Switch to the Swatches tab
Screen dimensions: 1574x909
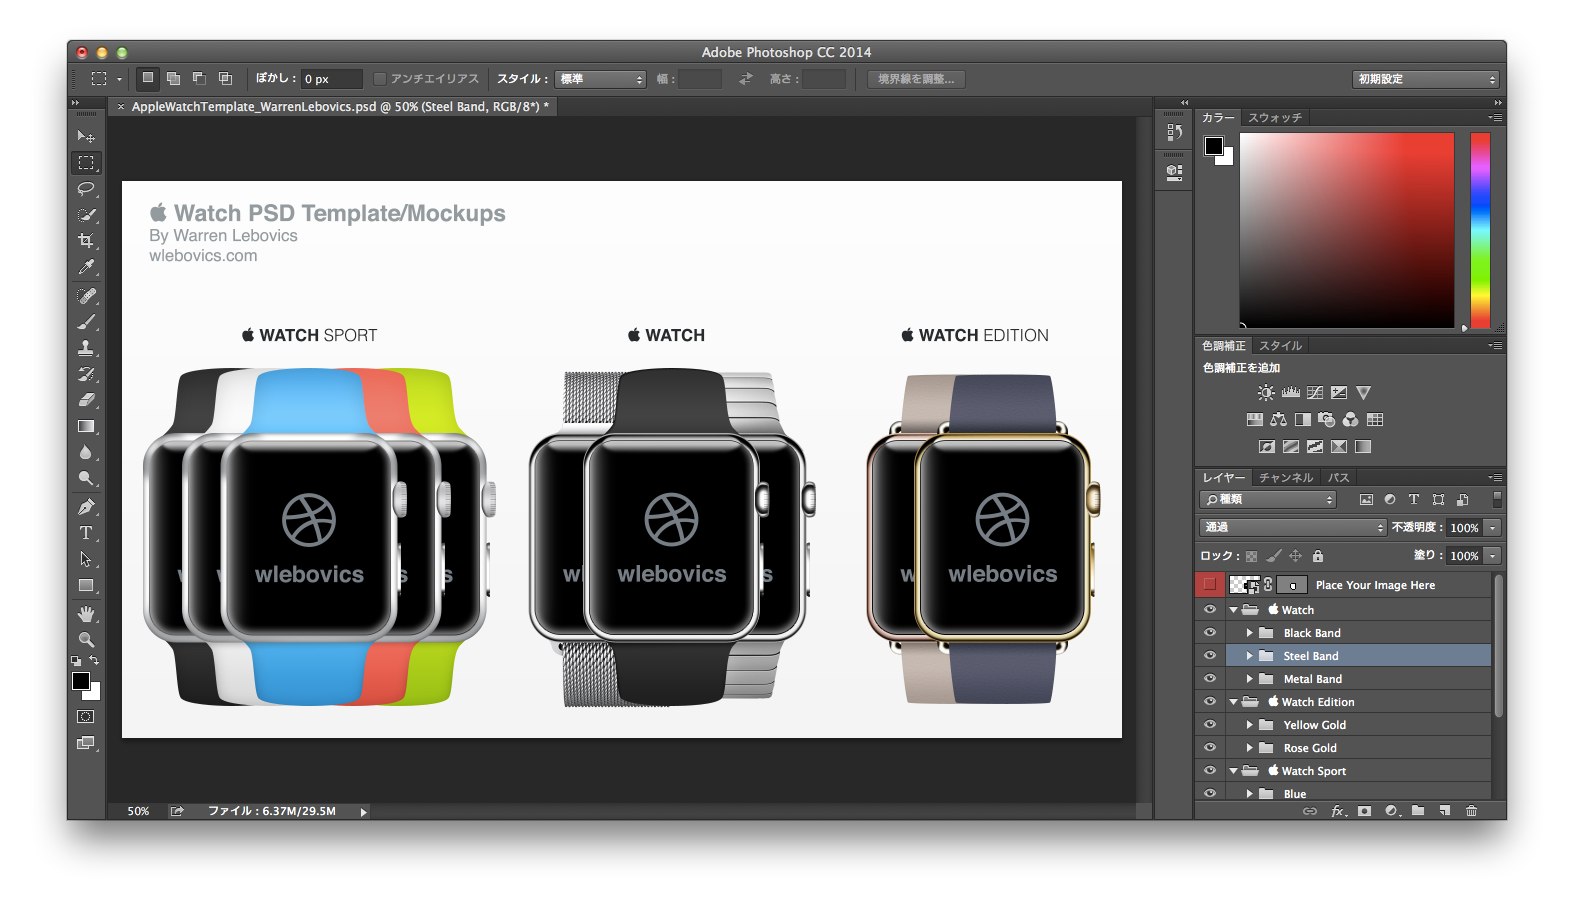tap(1275, 118)
